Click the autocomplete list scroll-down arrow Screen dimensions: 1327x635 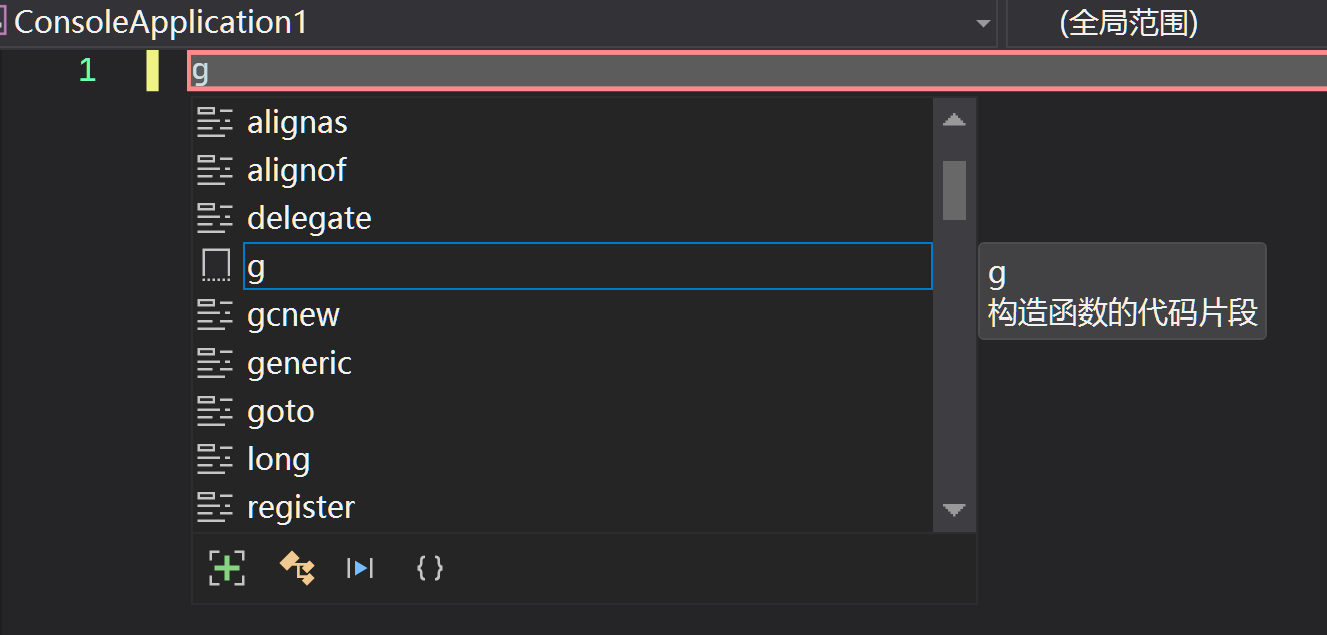coord(954,510)
